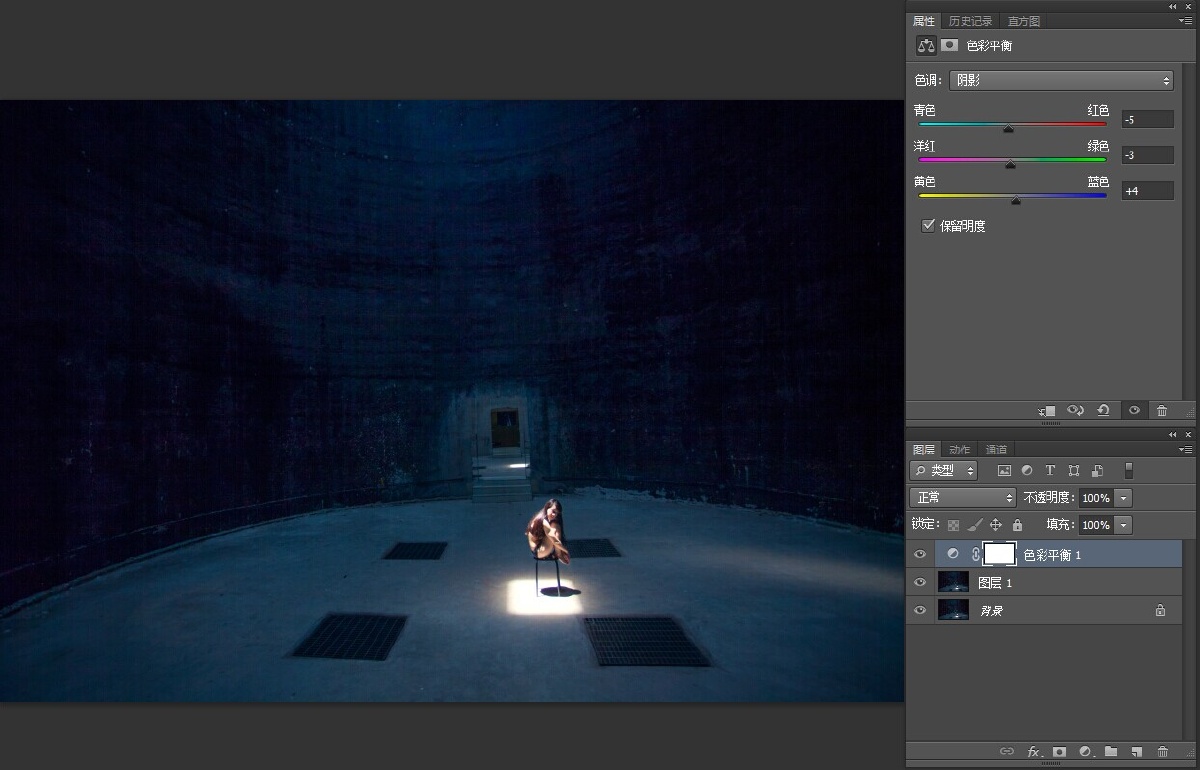
Task: Hide the 图层 1 layer
Action: 920,582
